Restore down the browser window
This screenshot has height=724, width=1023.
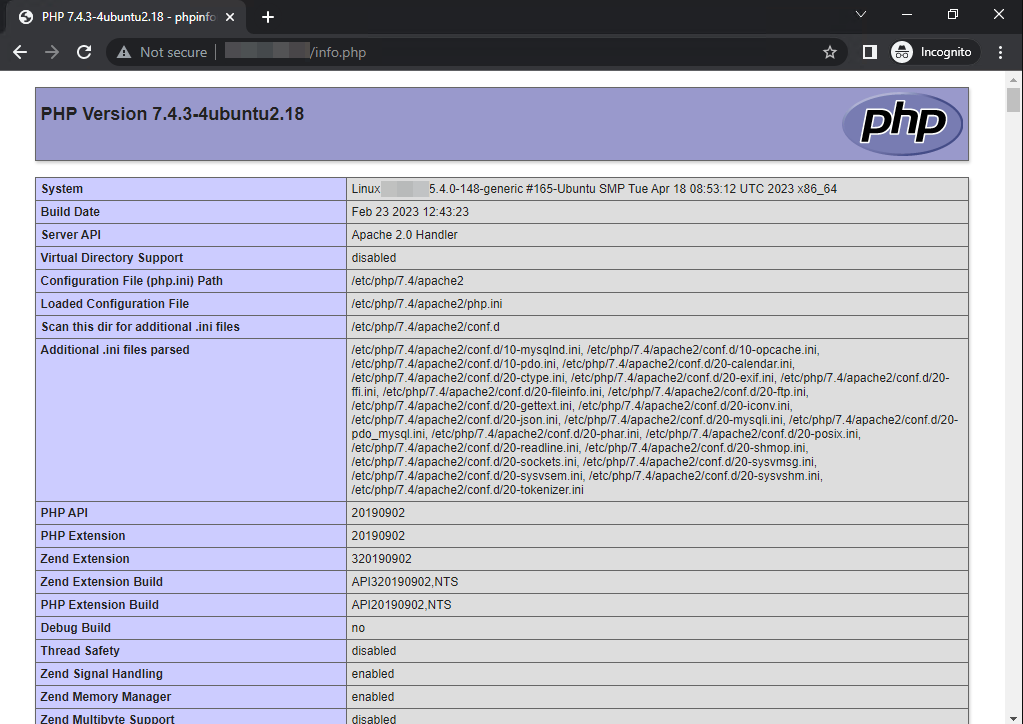coord(953,15)
